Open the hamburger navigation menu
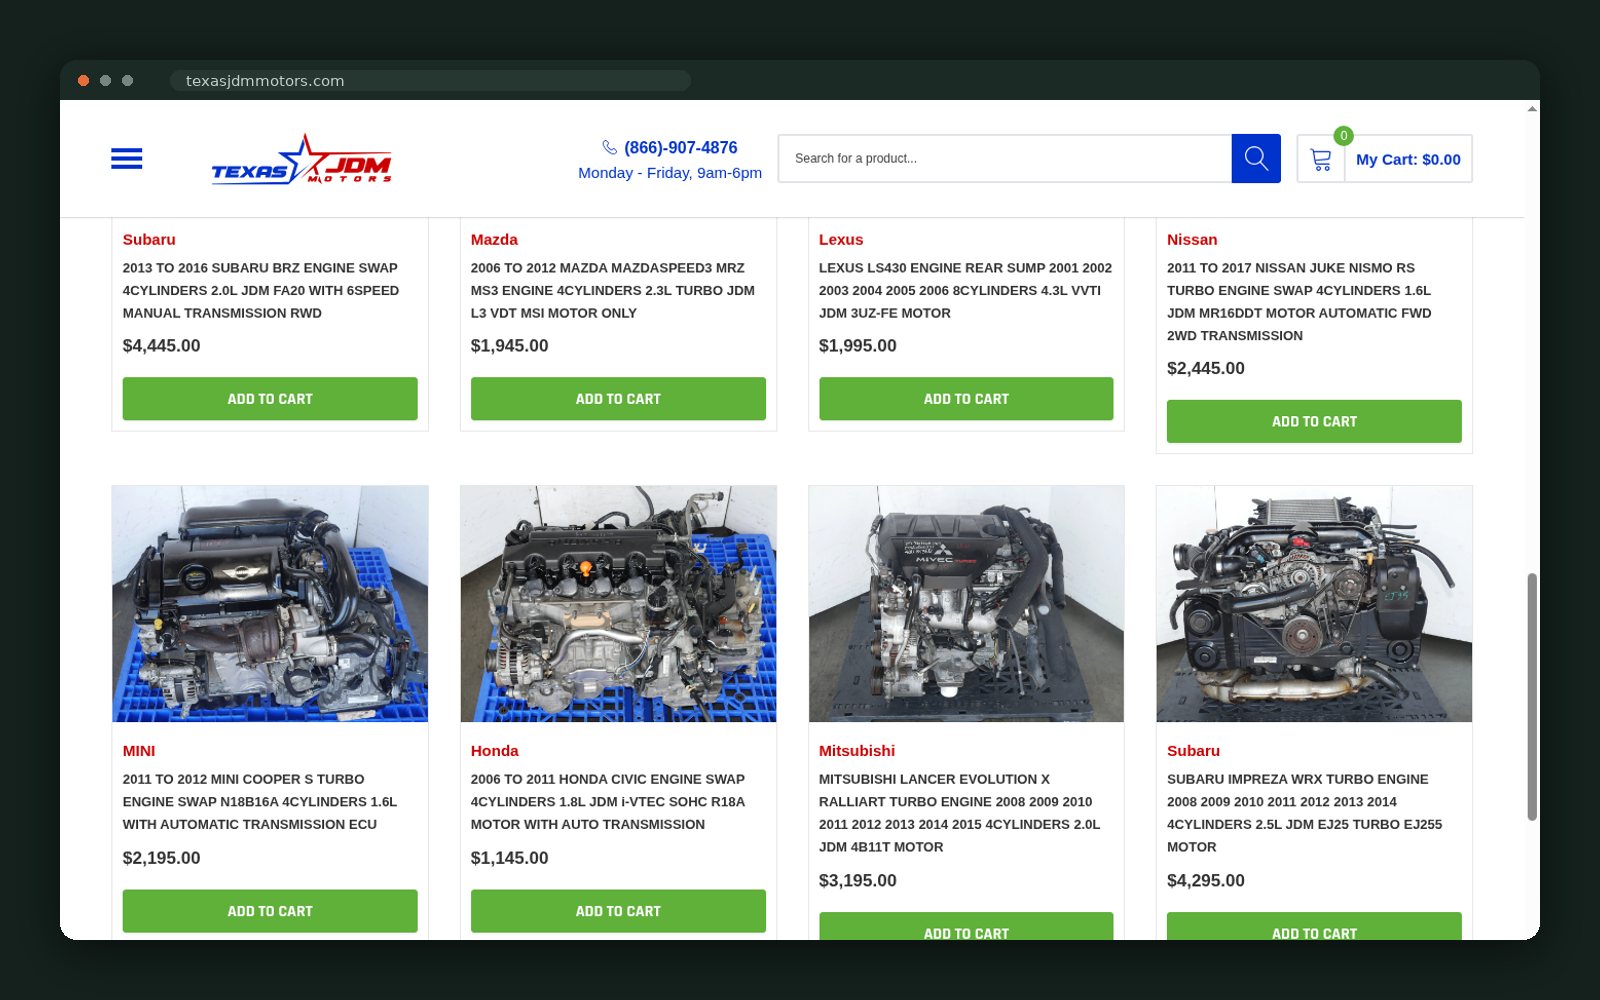The width and height of the screenshot is (1600, 1000). [x=126, y=158]
